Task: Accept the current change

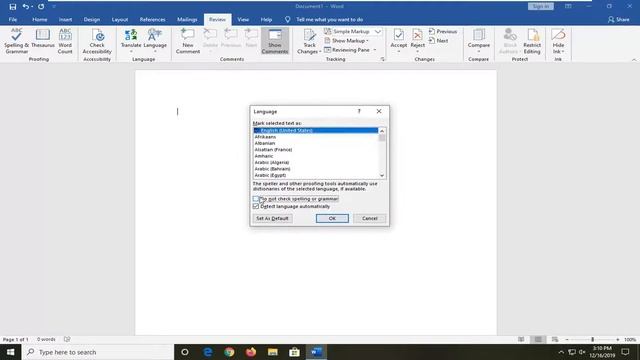Action: click(x=399, y=41)
